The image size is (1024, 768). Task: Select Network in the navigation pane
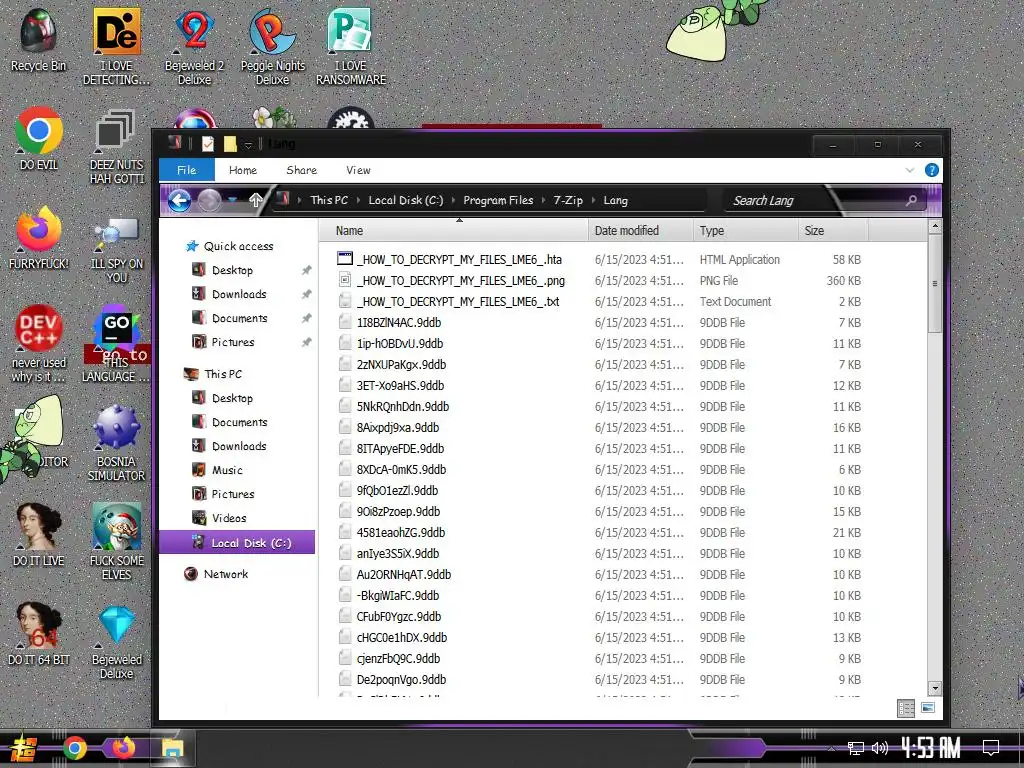pyautogui.click(x=226, y=574)
